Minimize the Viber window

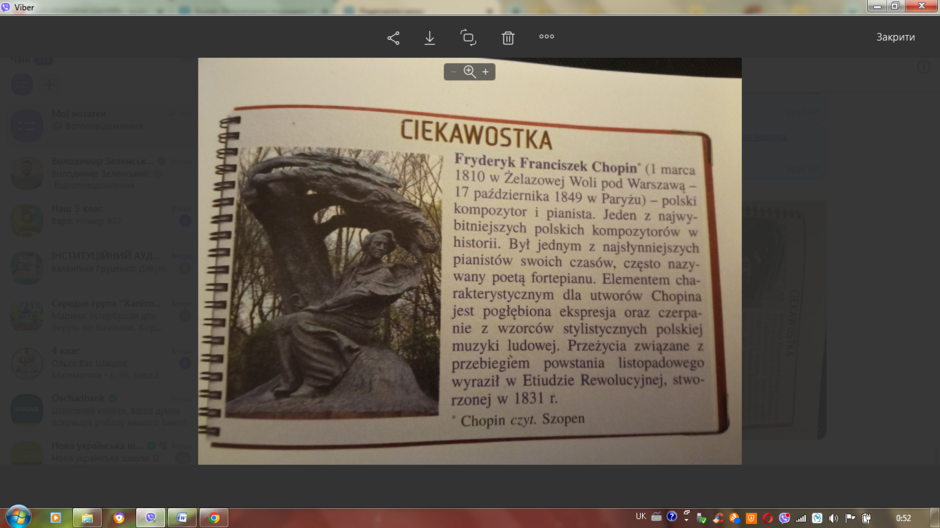(877, 6)
